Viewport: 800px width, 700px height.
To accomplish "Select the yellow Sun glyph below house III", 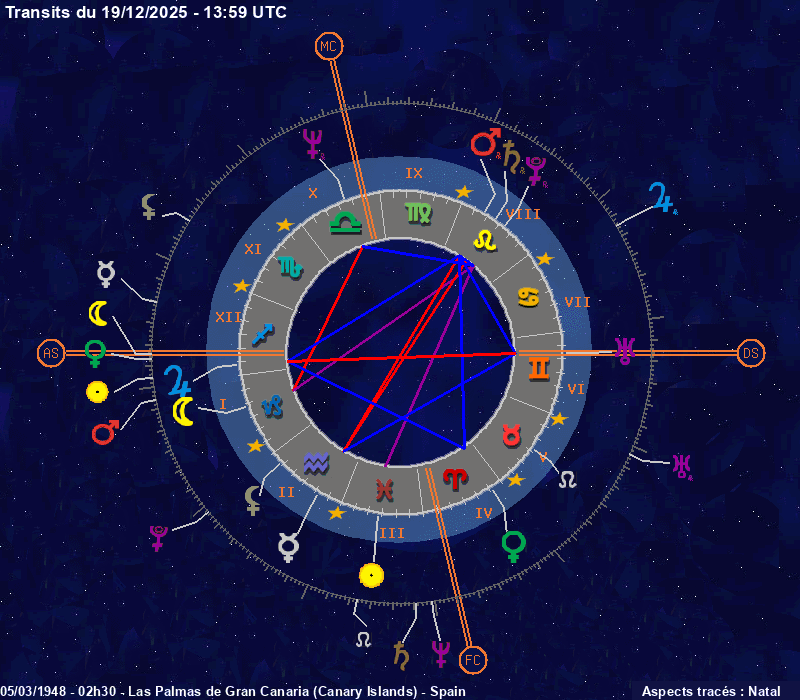I will [x=371, y=575].
